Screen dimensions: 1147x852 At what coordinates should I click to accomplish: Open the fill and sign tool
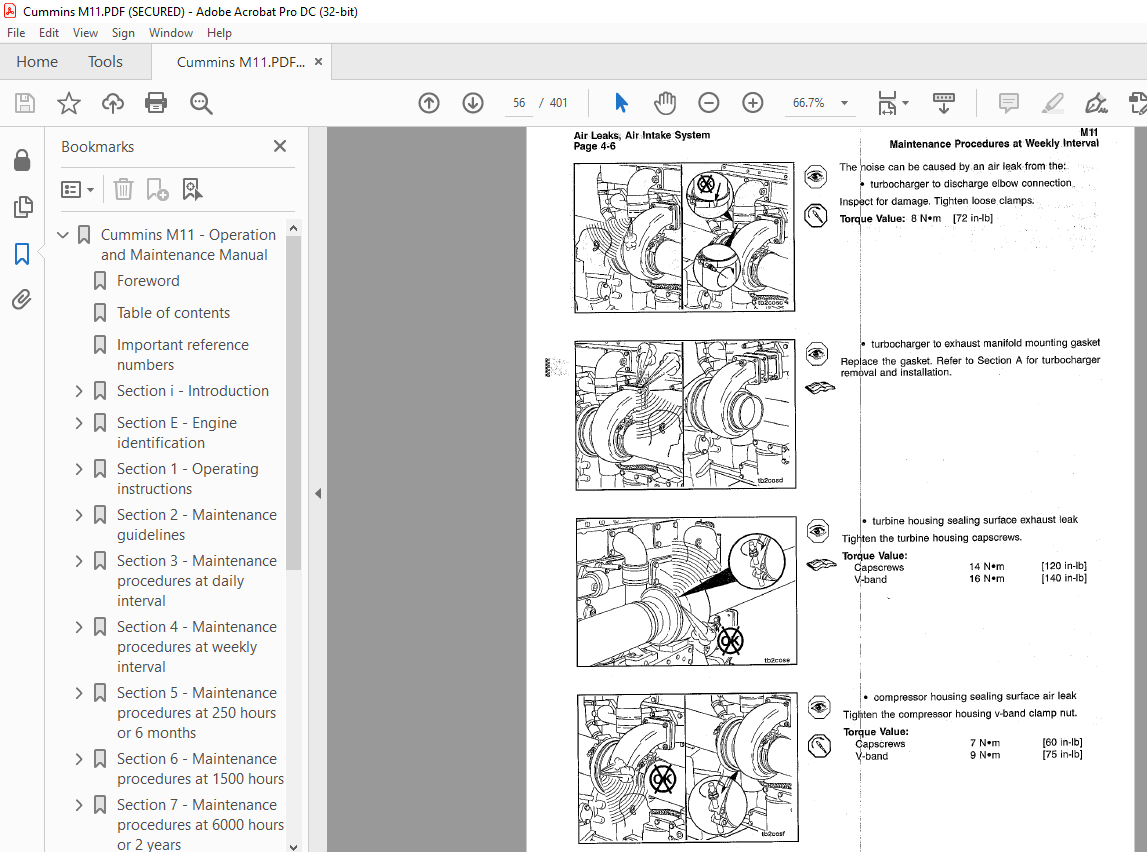coord(1096,103)
